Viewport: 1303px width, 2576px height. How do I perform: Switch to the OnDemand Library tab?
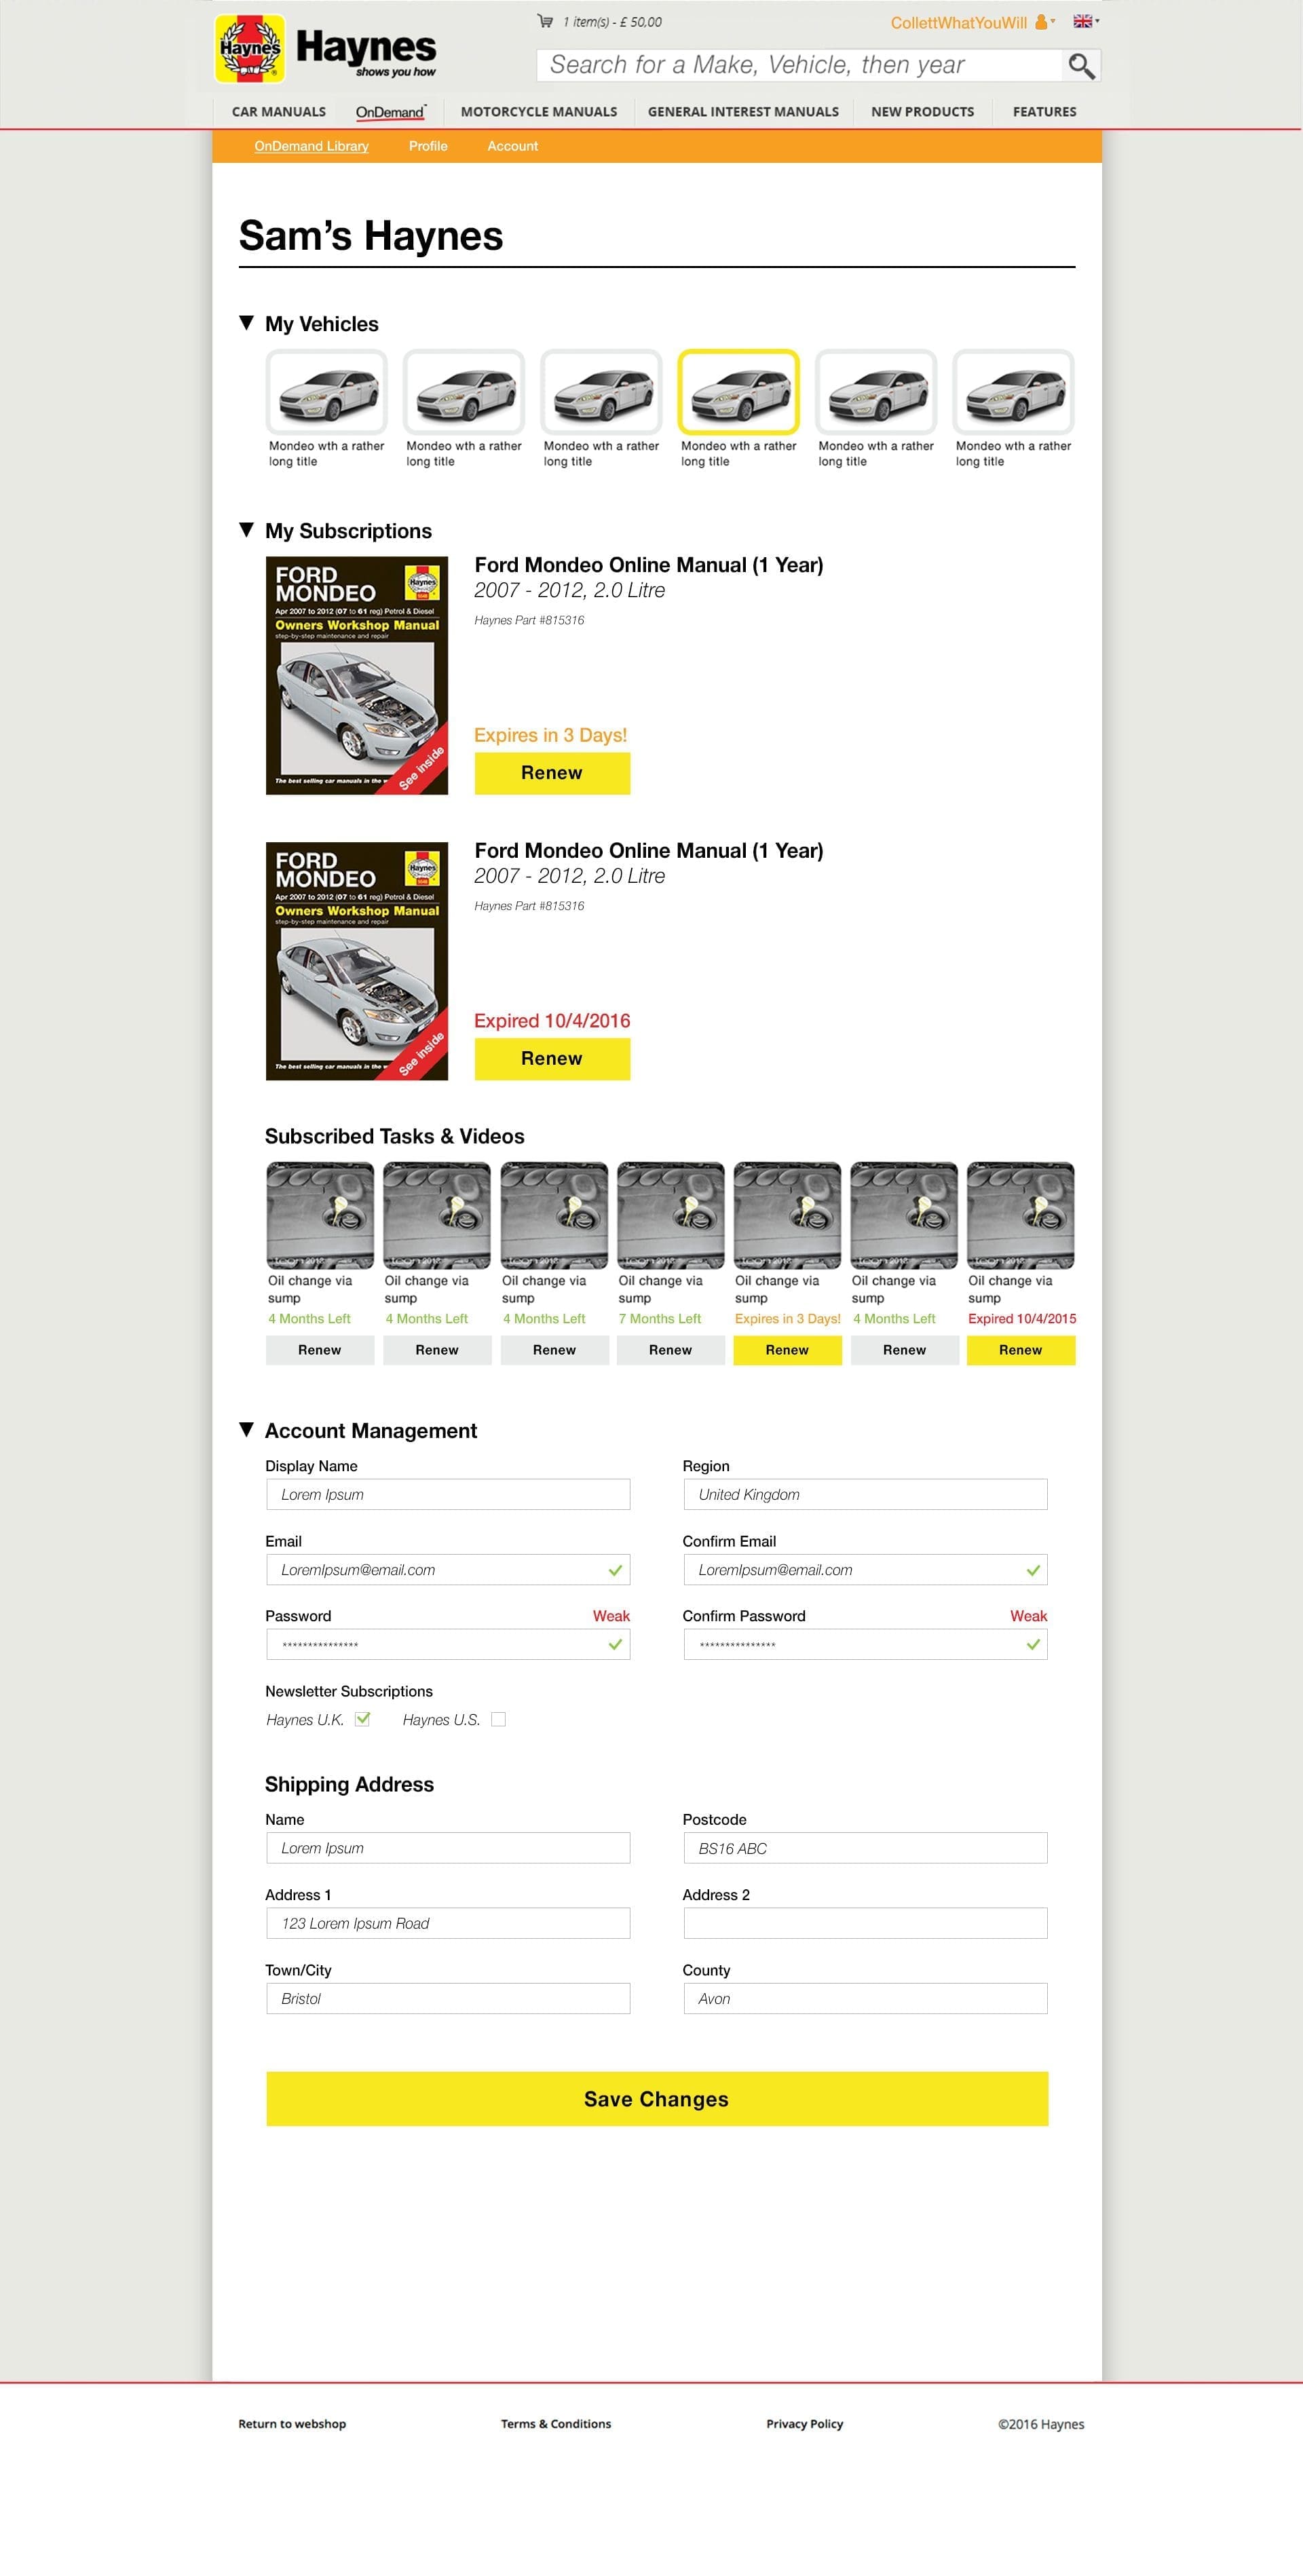[x=311, y=146]
